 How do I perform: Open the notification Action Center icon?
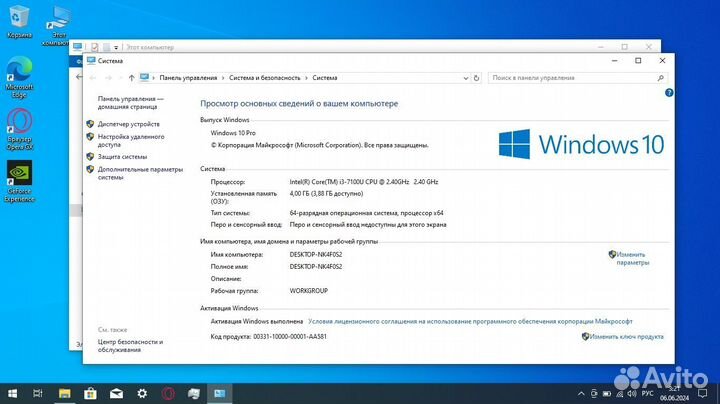click(703, 393)
